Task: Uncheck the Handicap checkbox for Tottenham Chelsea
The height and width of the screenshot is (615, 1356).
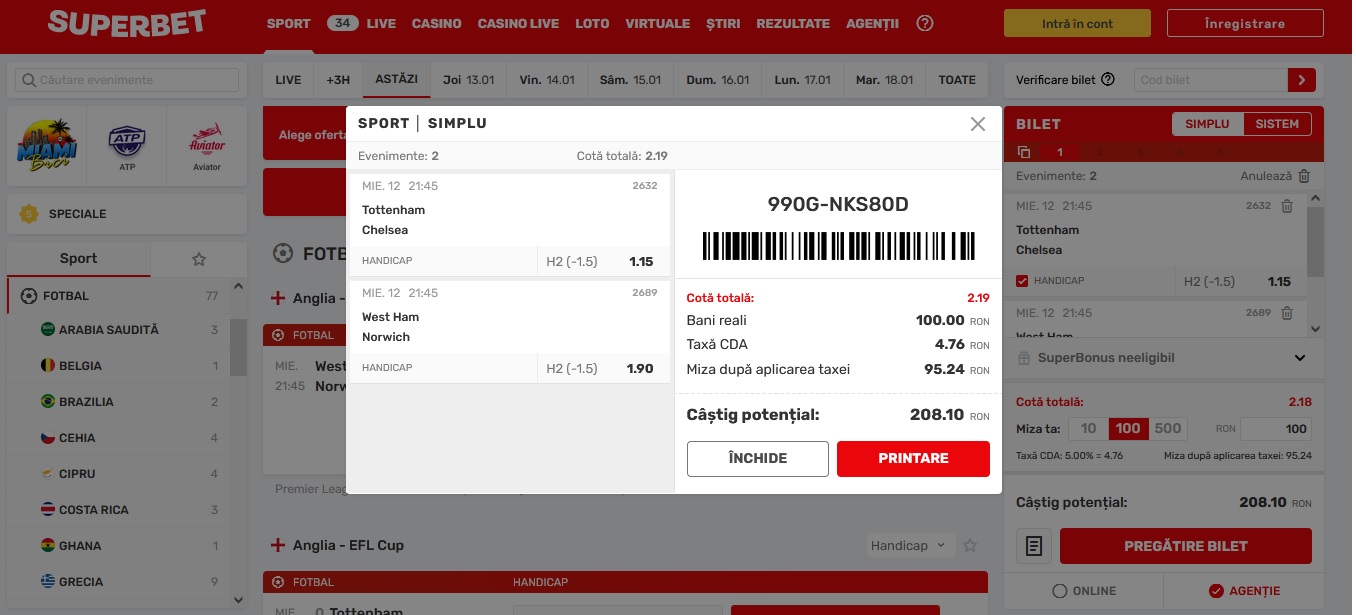Action: click(1022, 281)
